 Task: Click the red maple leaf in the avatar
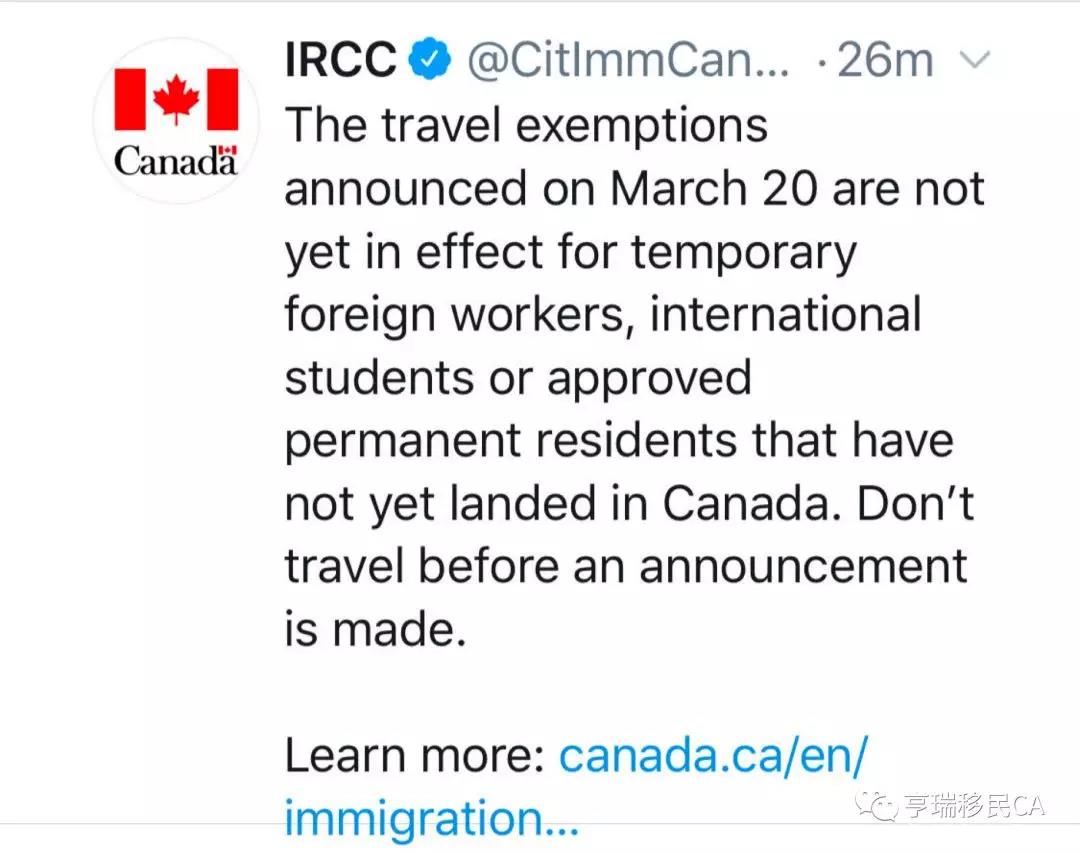[x=176, y=99]
